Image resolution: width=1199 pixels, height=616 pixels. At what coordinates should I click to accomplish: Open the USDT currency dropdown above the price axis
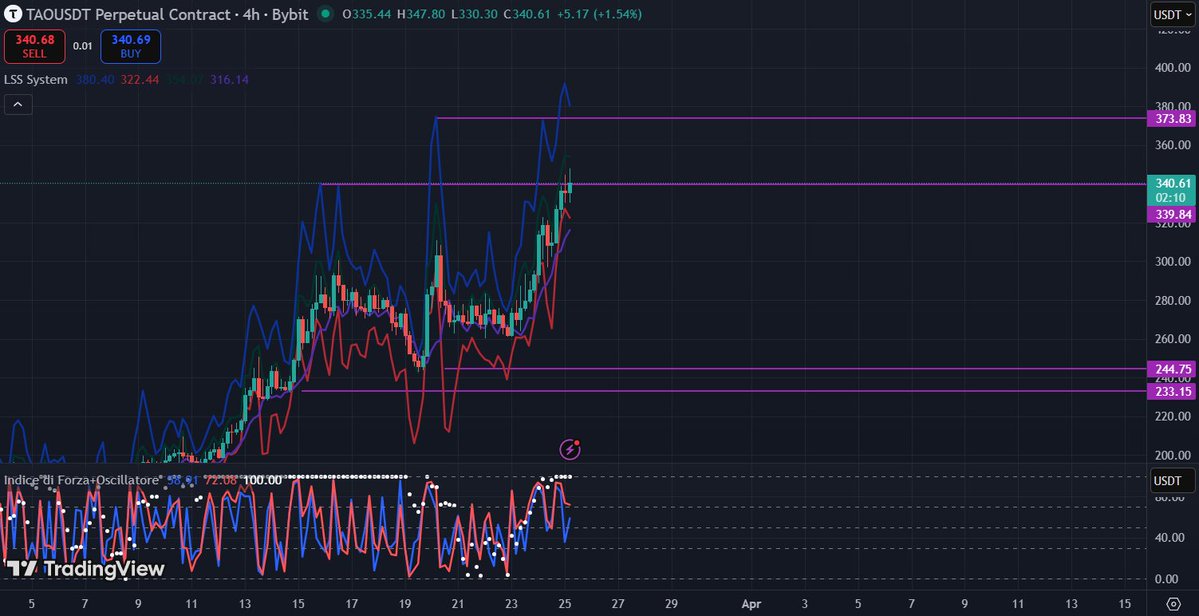click(1172, 15)
